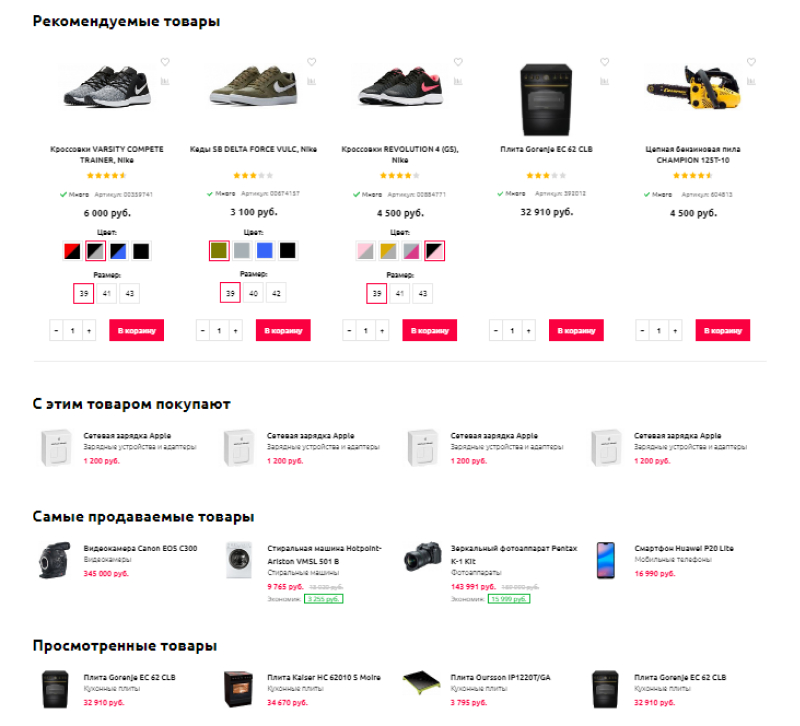Screen dimensions: 800x726
Task: Add CHAMPION chainsaw to comparison chart
Action: click(751, 81)
